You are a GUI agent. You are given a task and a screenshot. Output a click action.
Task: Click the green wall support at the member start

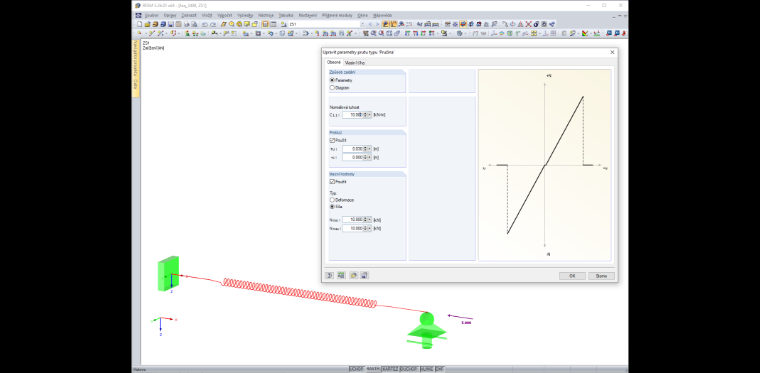point(168,273)
